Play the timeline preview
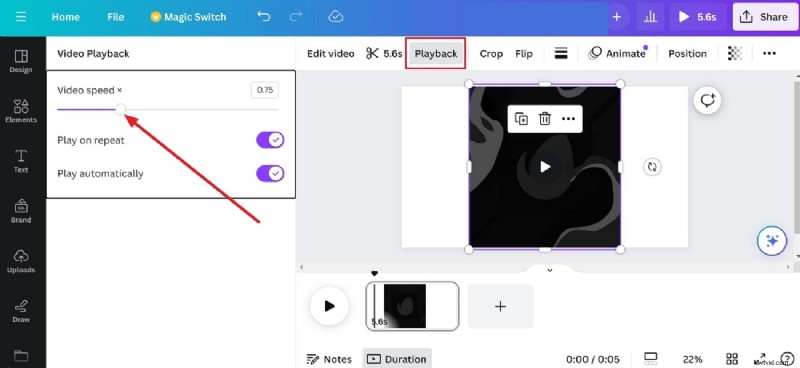Screen dimensions: 800x368 click(x=330, y=306)
